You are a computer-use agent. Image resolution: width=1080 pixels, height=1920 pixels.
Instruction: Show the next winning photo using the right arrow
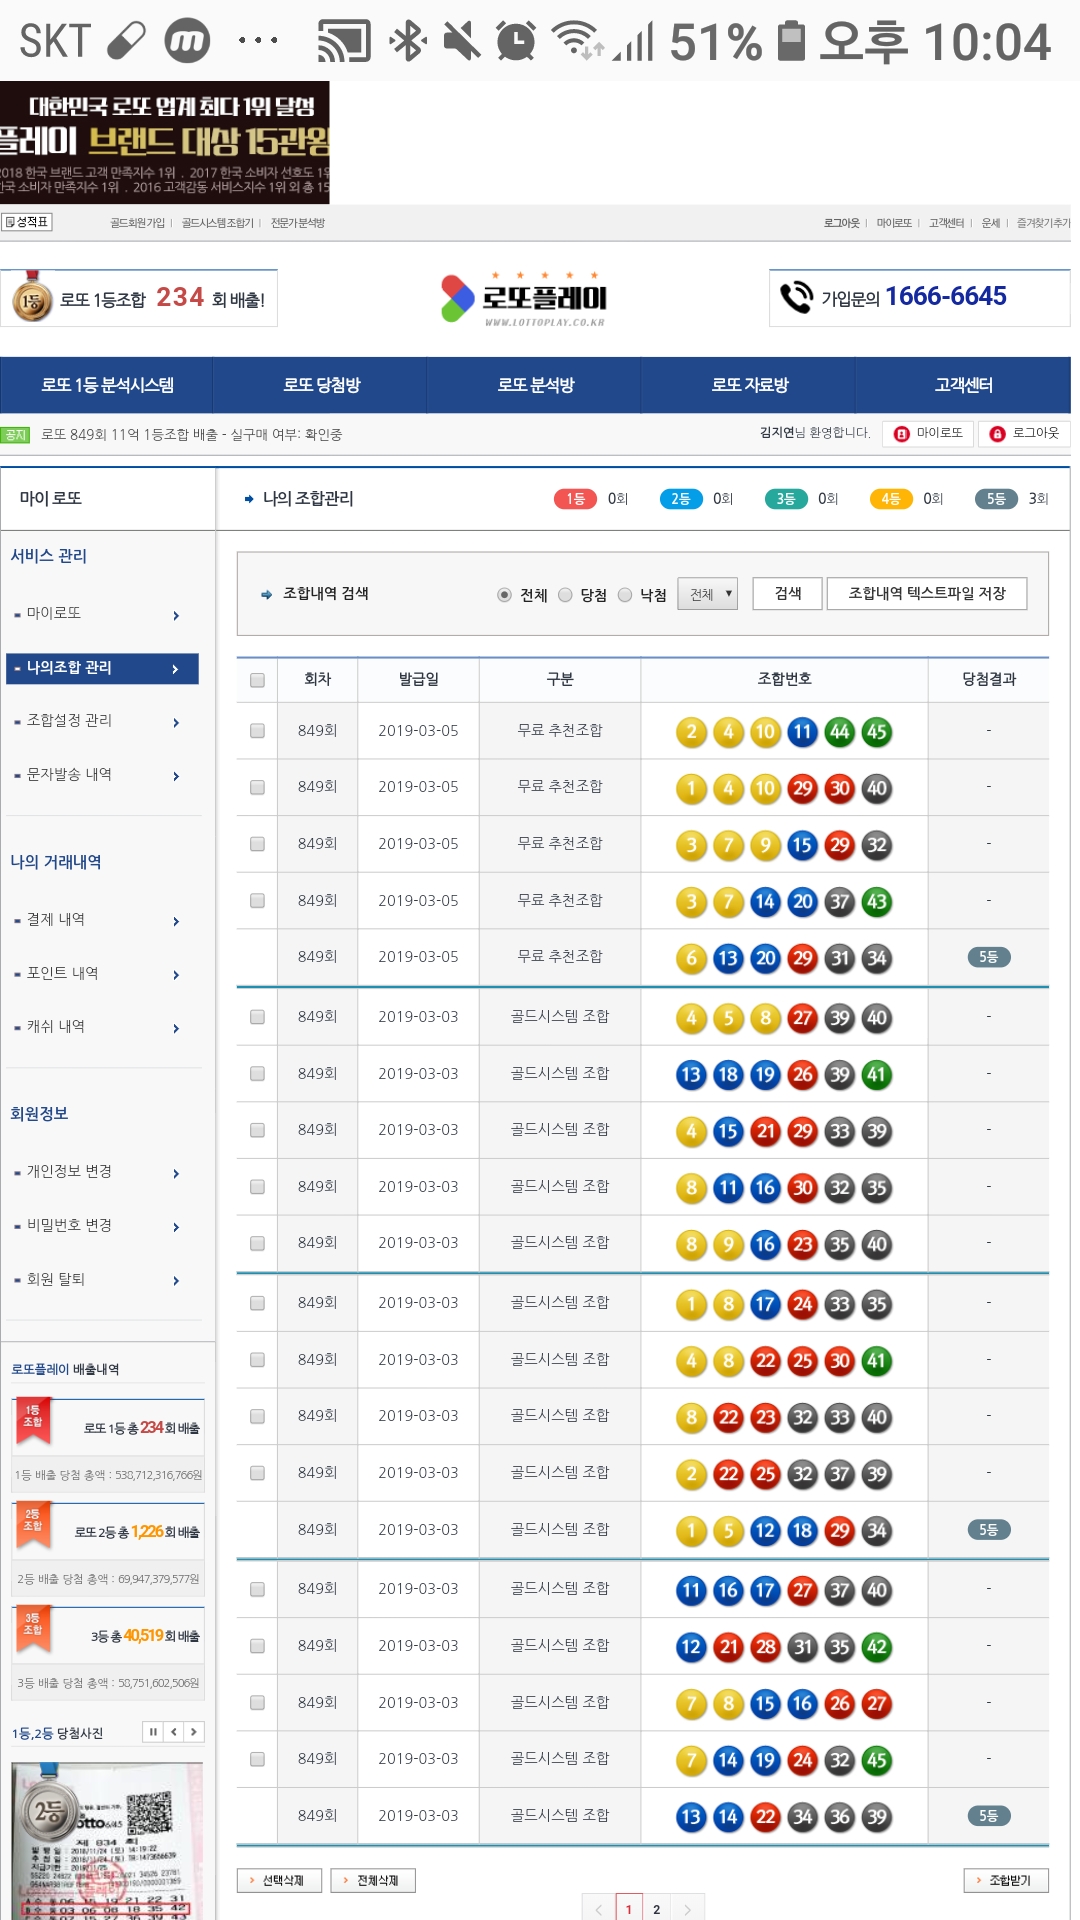(x=193, y=1732)
